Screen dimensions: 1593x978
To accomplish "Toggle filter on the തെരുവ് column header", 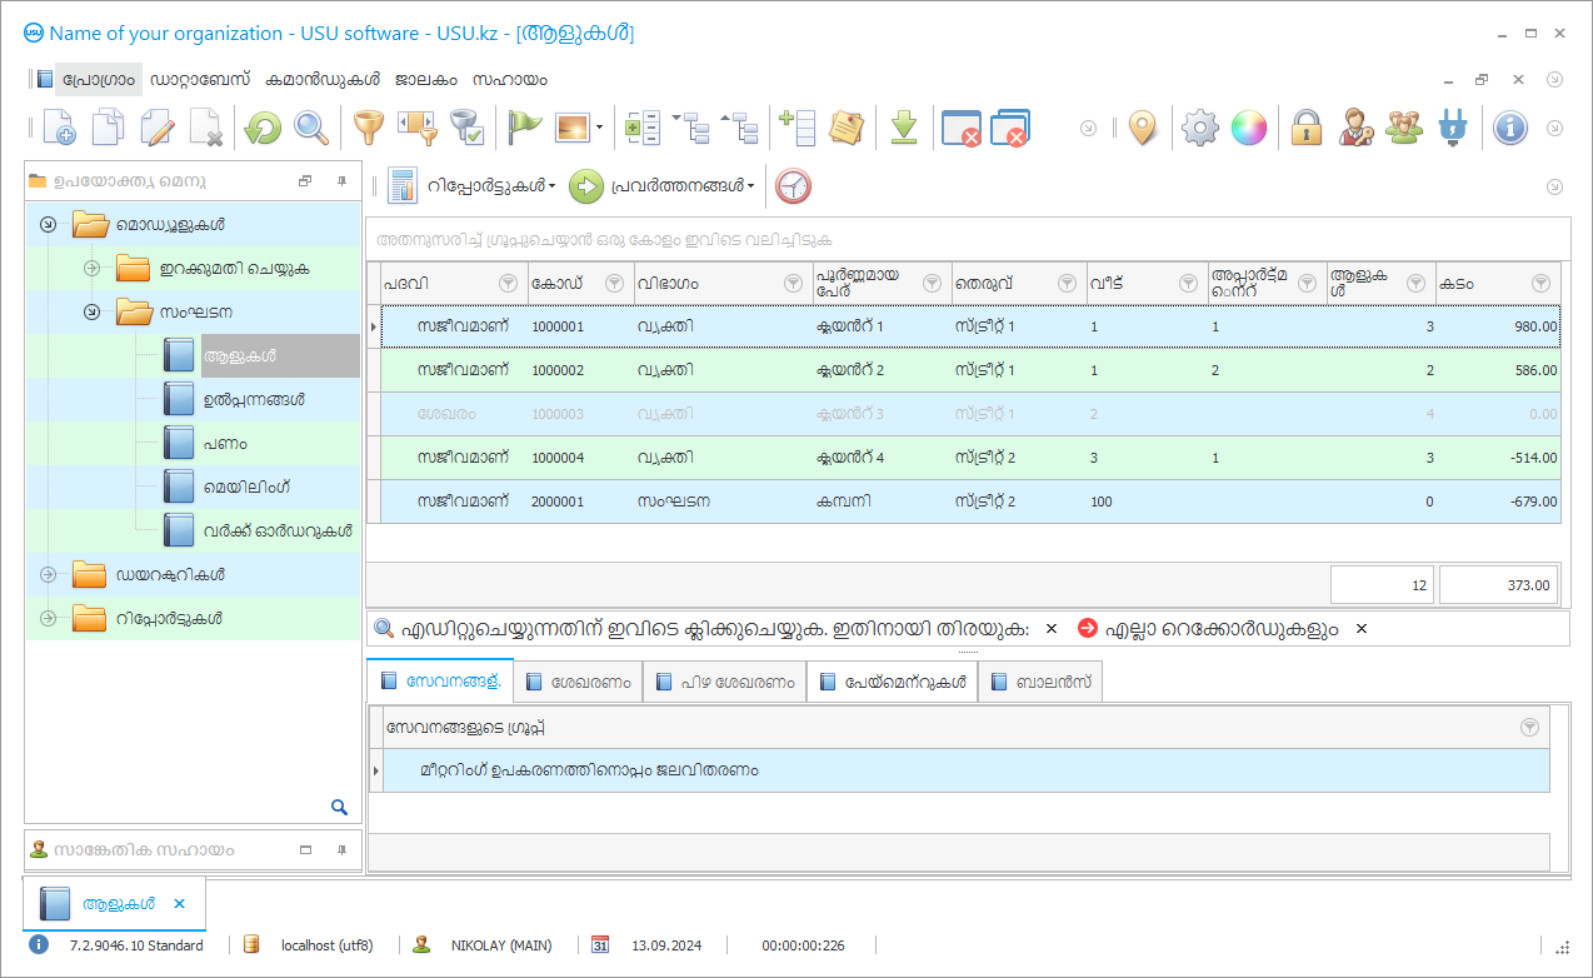I will point(1066,284).
